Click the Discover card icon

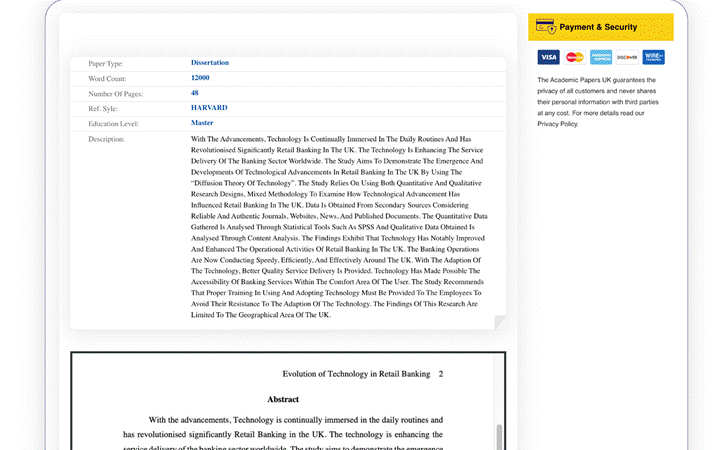point(627,57)
